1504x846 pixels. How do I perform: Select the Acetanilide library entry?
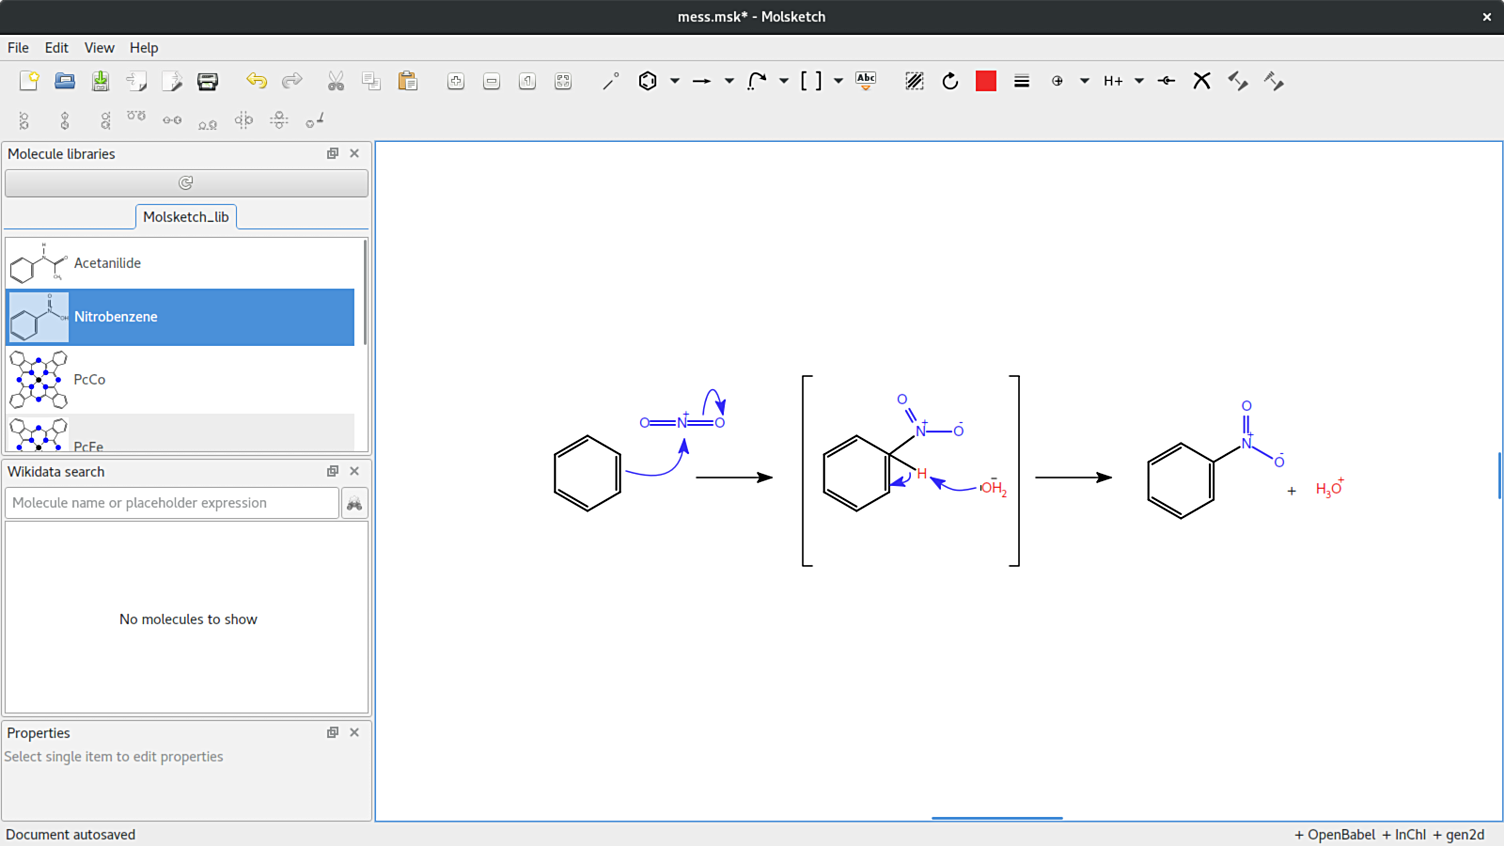click(x=180, y=263)
